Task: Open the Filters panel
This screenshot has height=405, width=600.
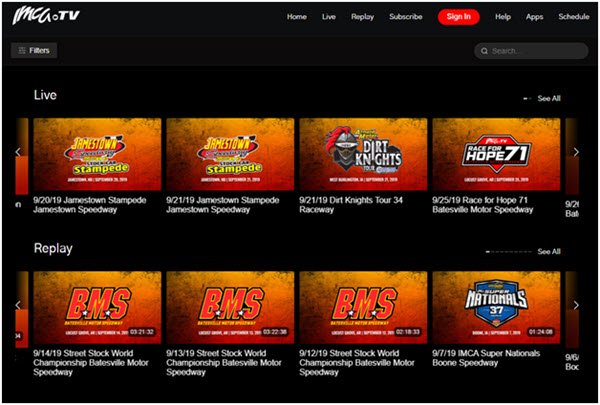Action: [34, 51]
